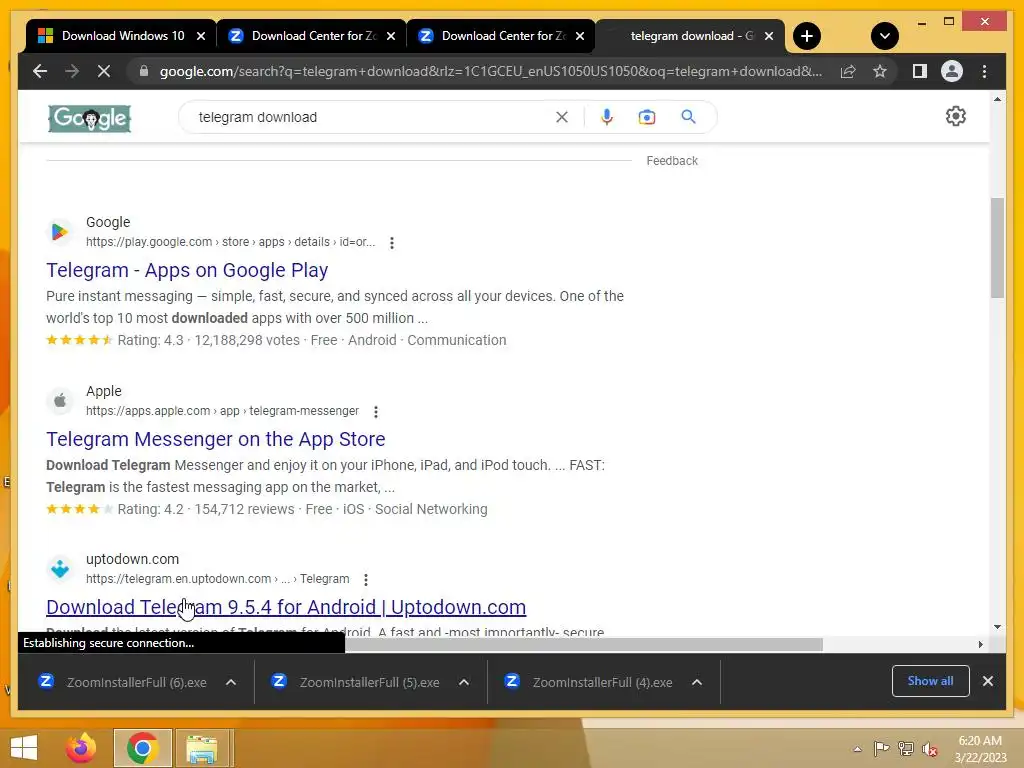Click the Chrome taskbar icon
1024x768 pixels.
click(x=142, y=748)
